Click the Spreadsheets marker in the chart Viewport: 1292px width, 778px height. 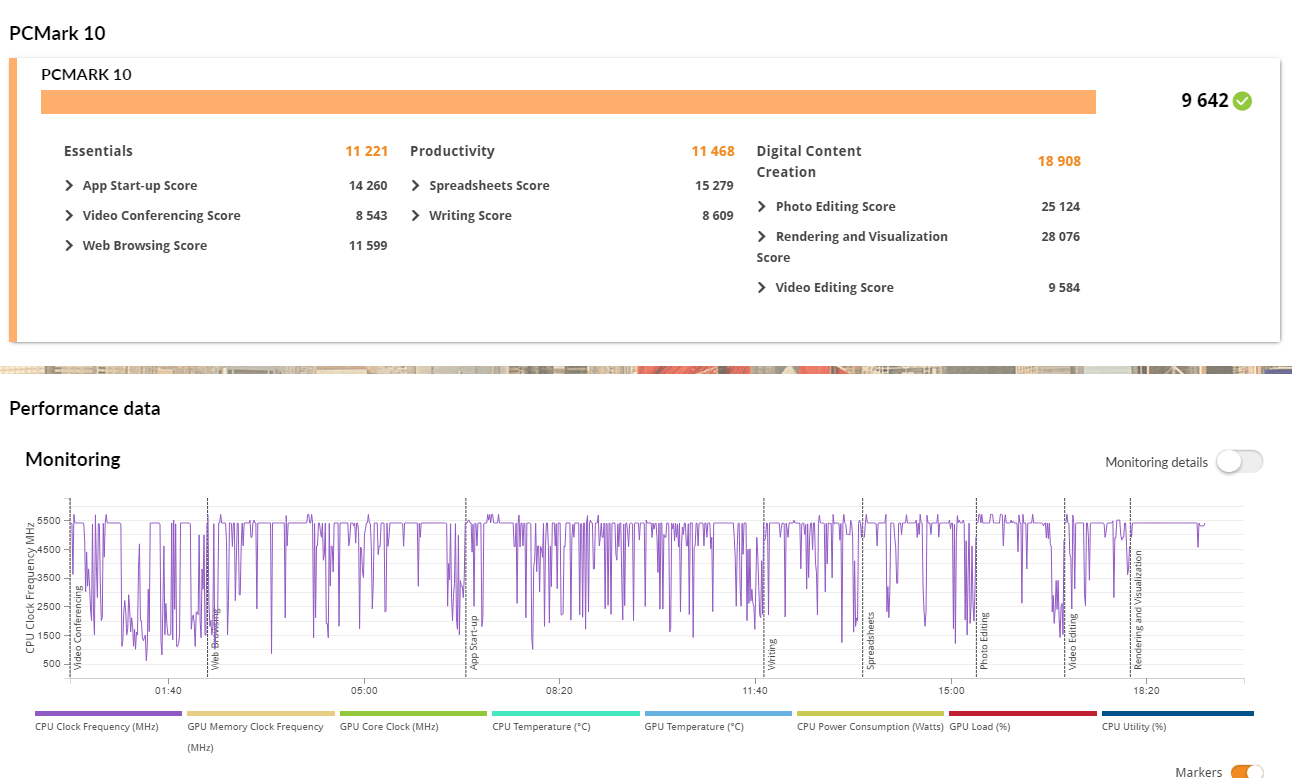coord(871,640)
